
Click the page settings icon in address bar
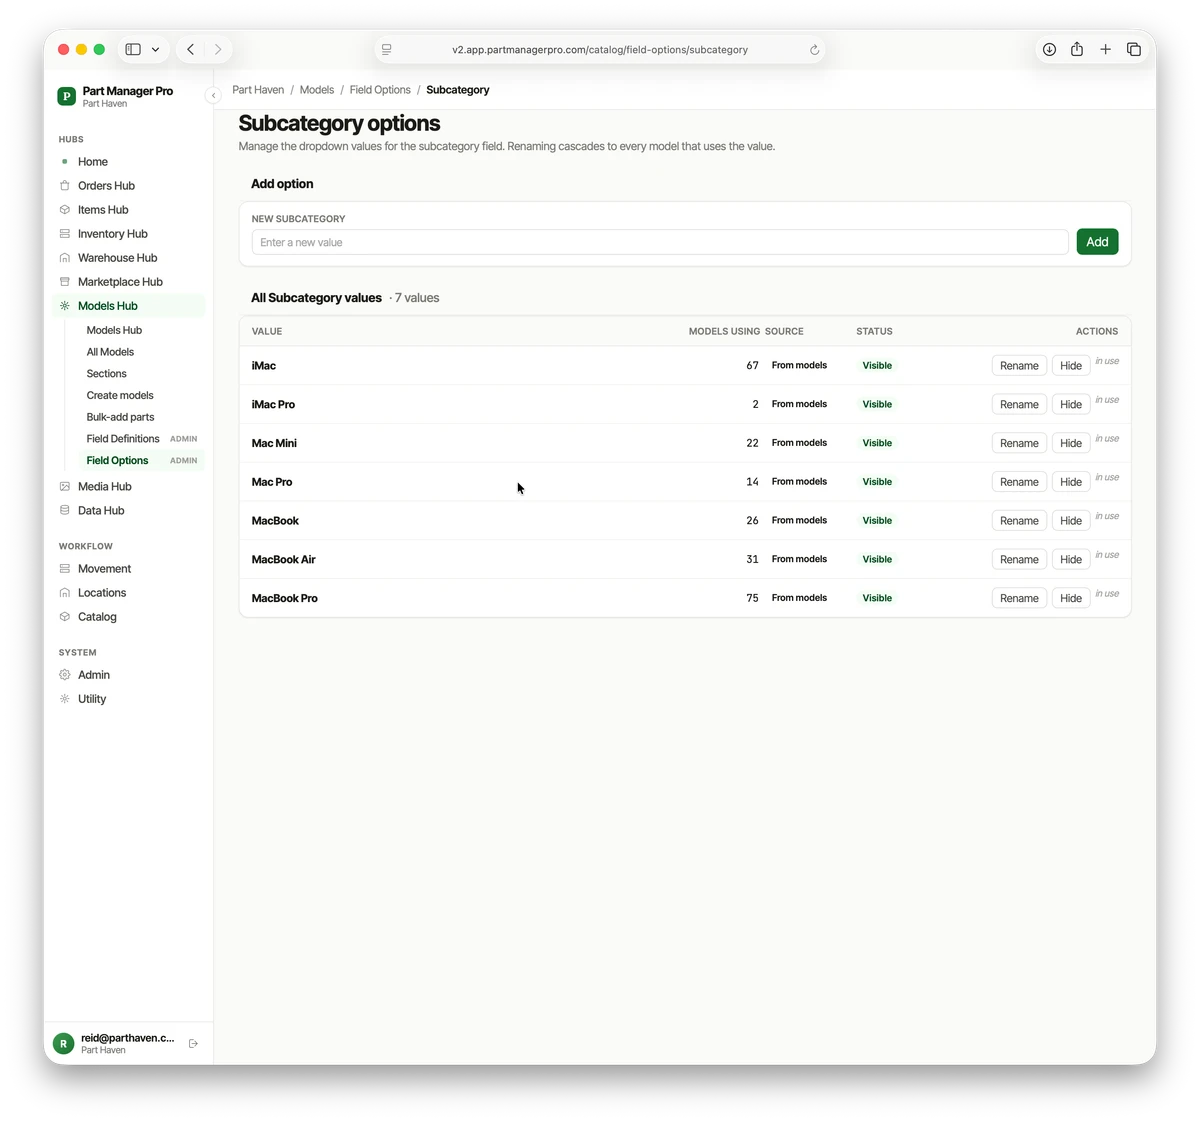click(x=387, y=50)
